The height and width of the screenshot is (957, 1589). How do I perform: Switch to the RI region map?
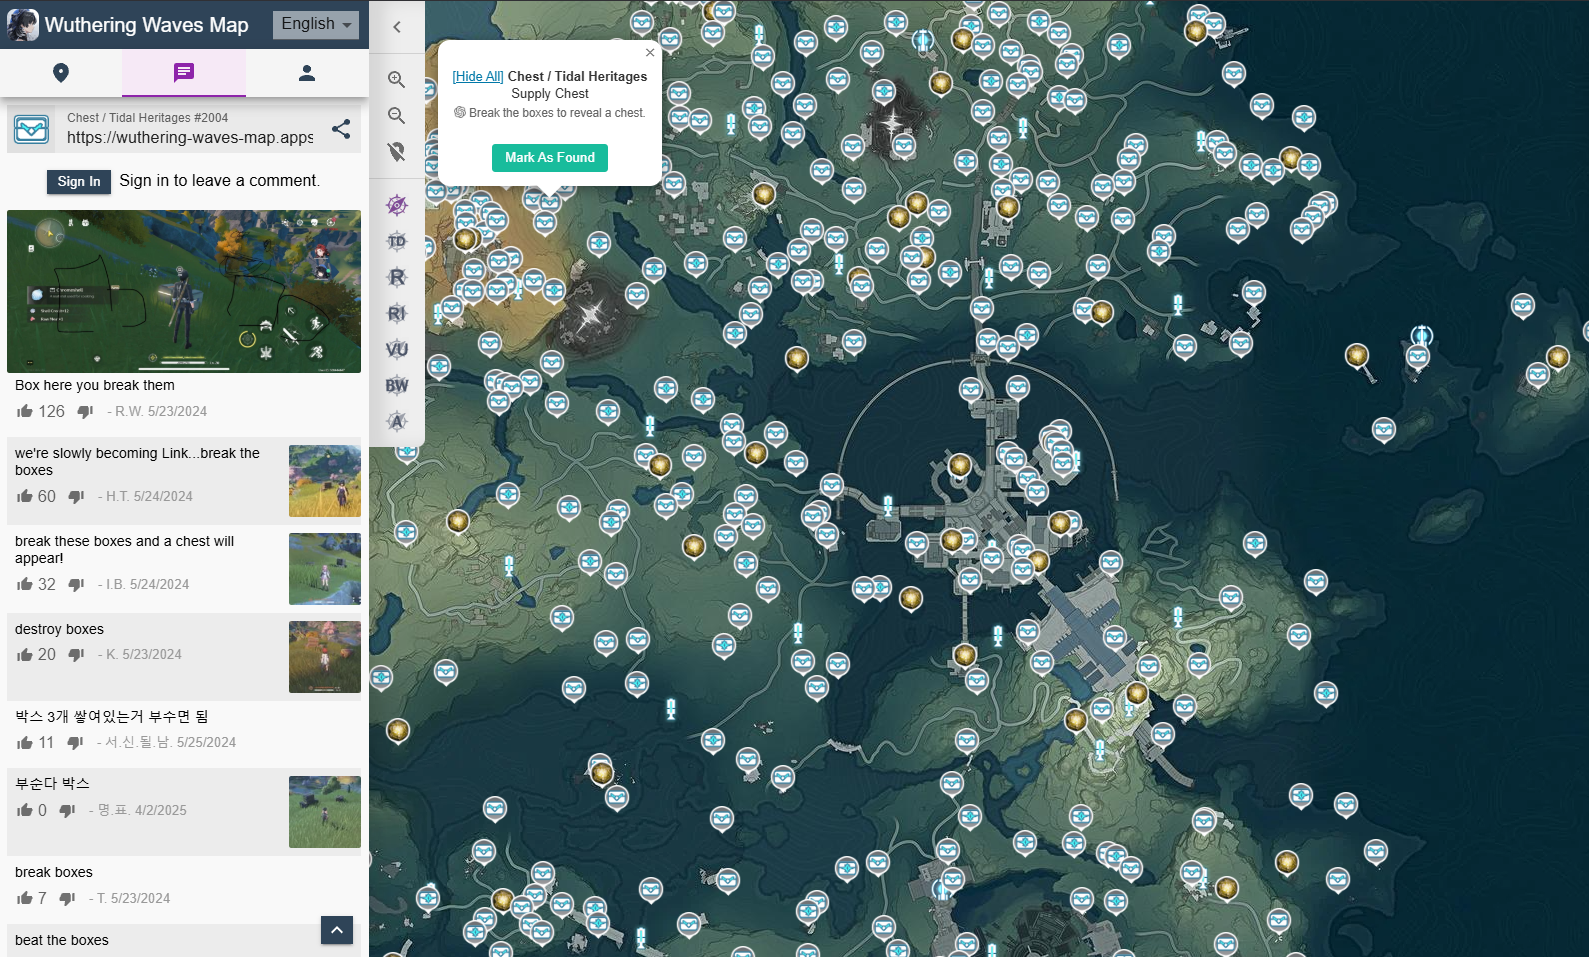tap(397, 313)
